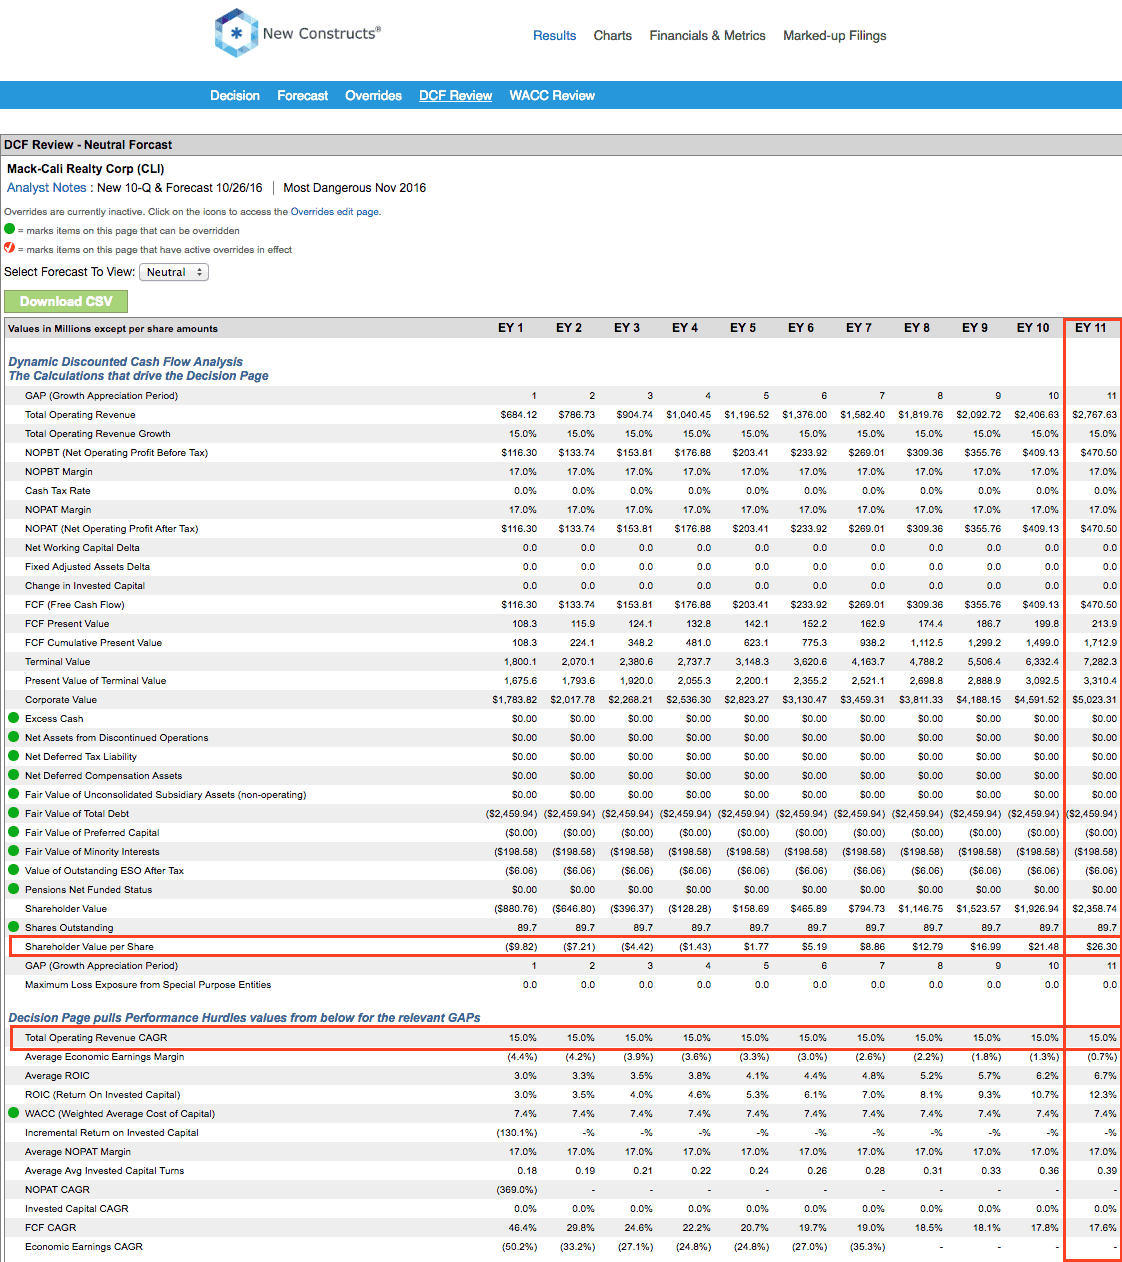Click override icon beside Fair Value of Preferred Capital

14,832
